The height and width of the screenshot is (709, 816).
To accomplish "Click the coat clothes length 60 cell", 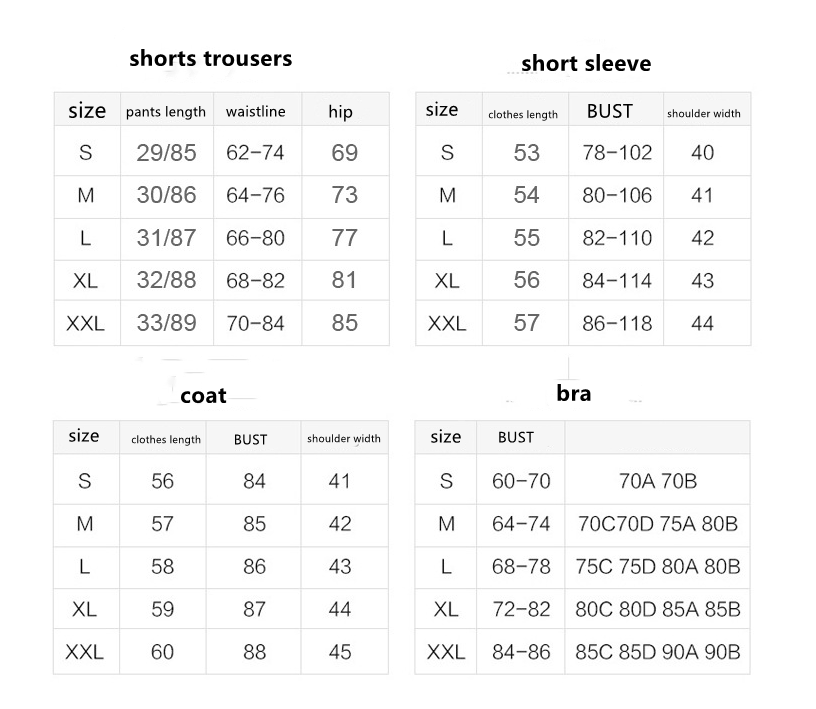I will (162, 652).
